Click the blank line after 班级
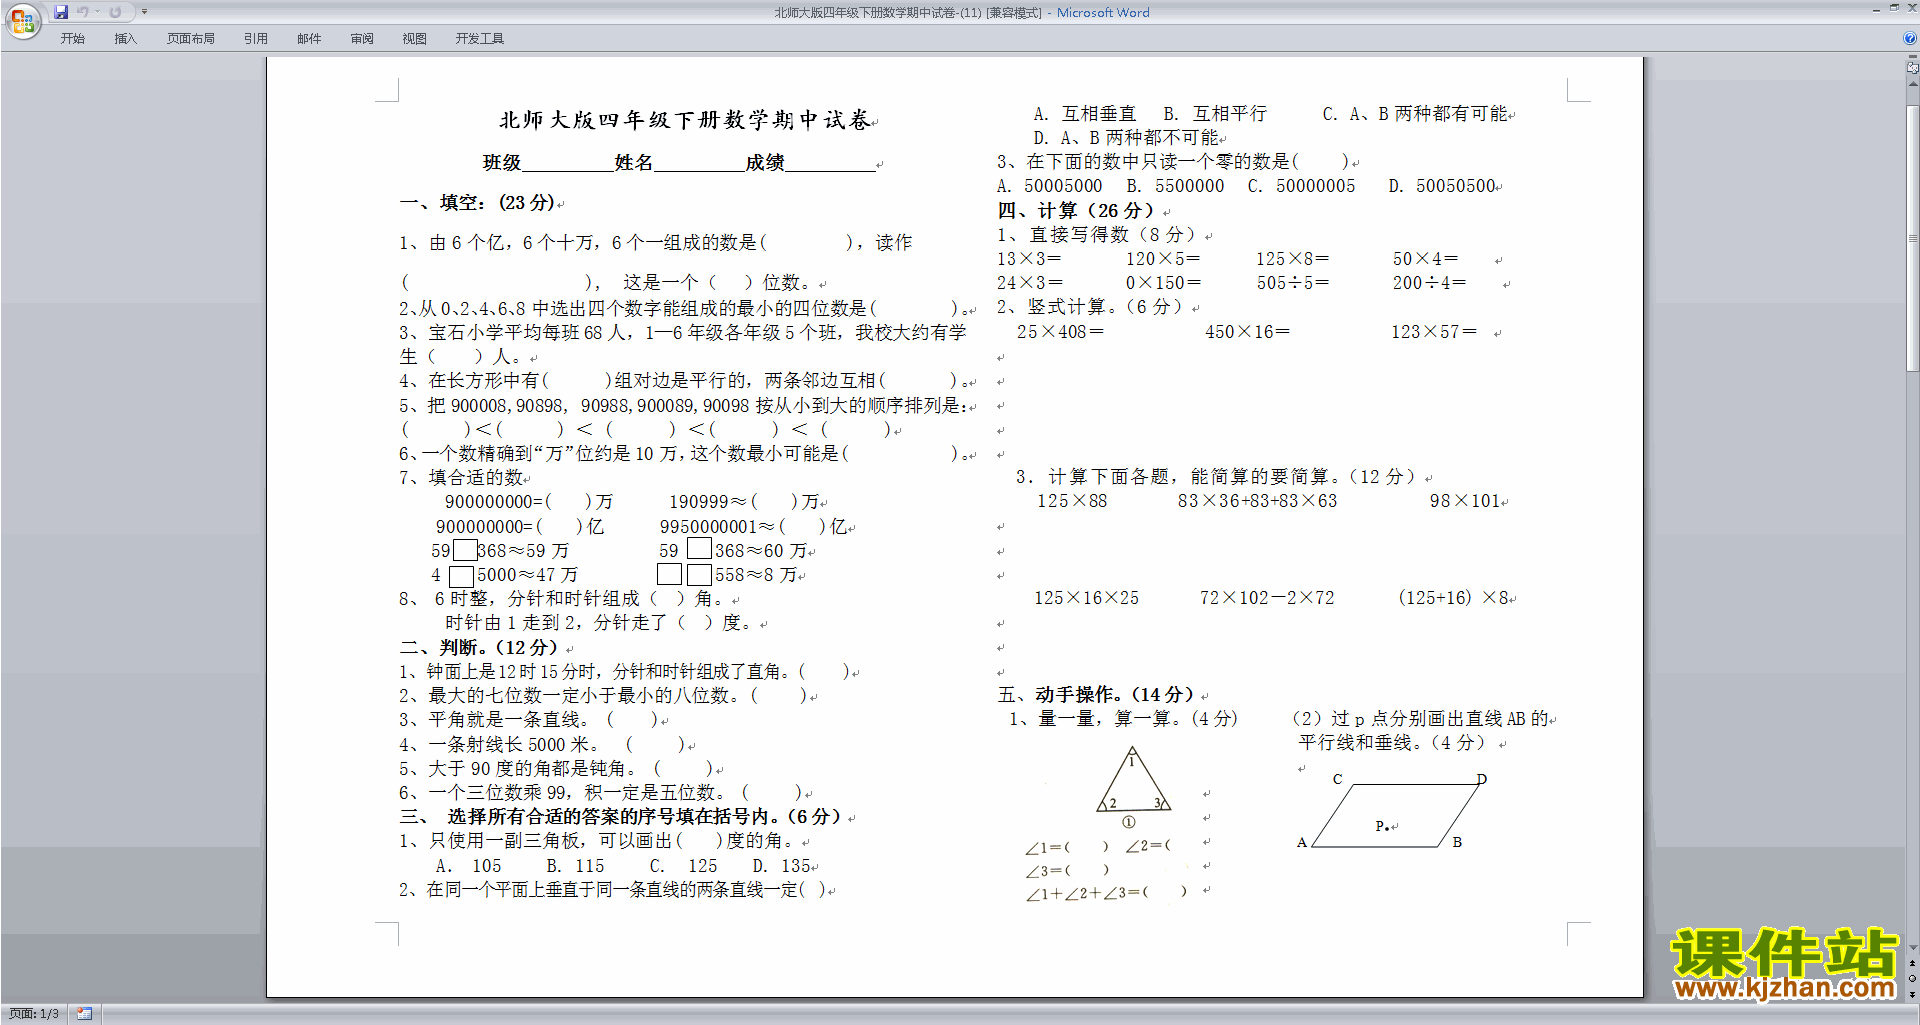This screenshot has width=1920, height=1025. pyautogui.click(x=567, y=164)
